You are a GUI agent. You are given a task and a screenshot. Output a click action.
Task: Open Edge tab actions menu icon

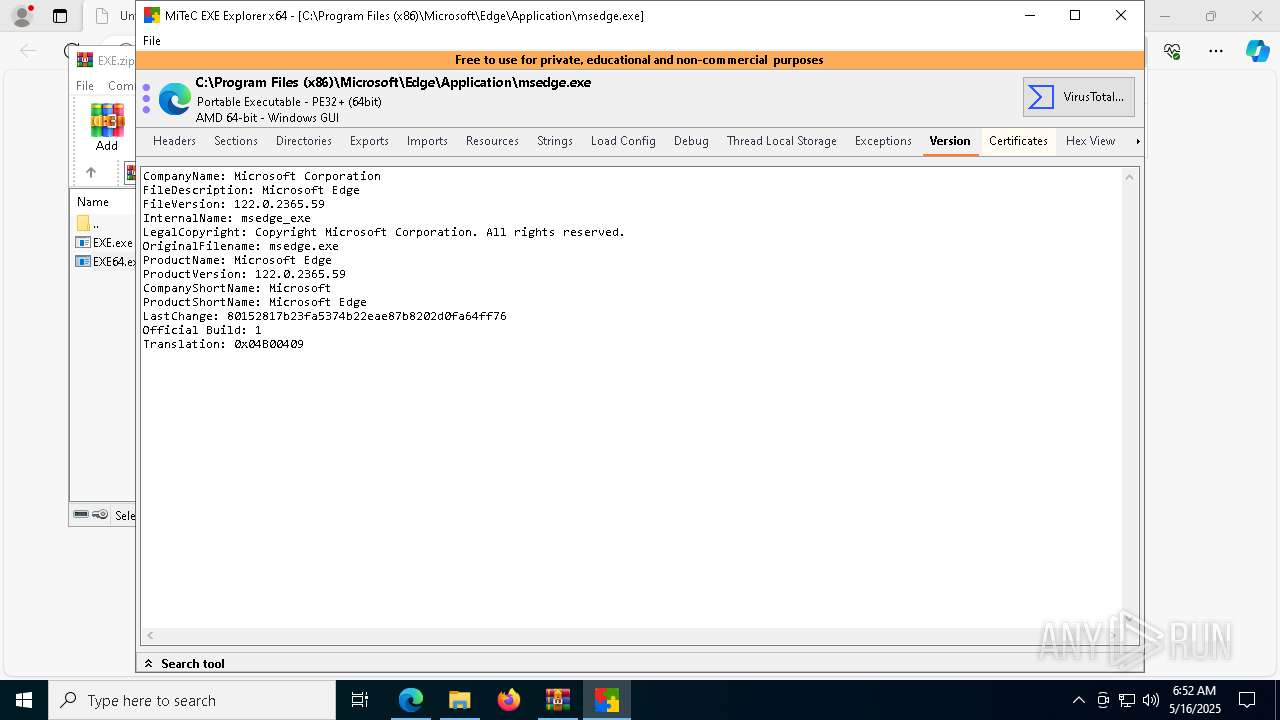(60, 16)
